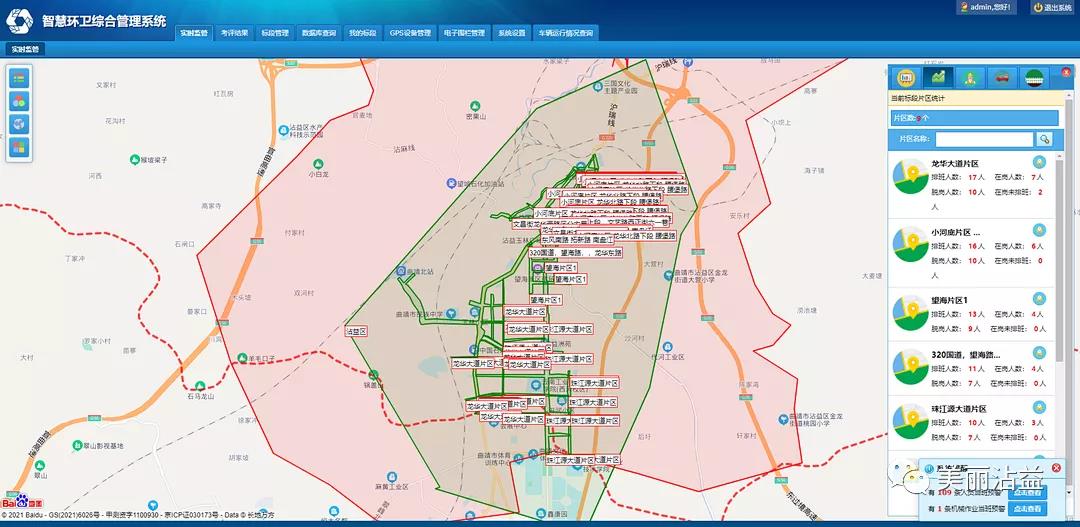Click the globe icon in left map toolbar

[x=19, y=124]
